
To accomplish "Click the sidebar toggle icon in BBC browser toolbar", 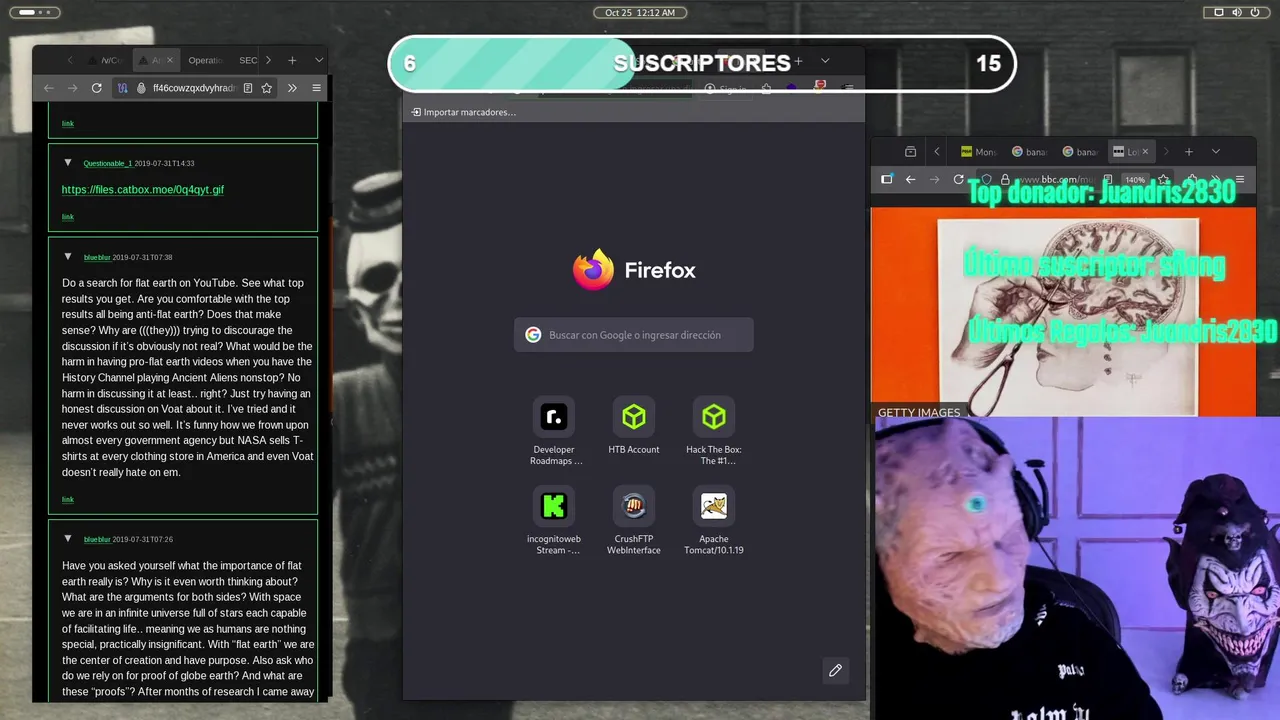I will click(x=886, y=180).
